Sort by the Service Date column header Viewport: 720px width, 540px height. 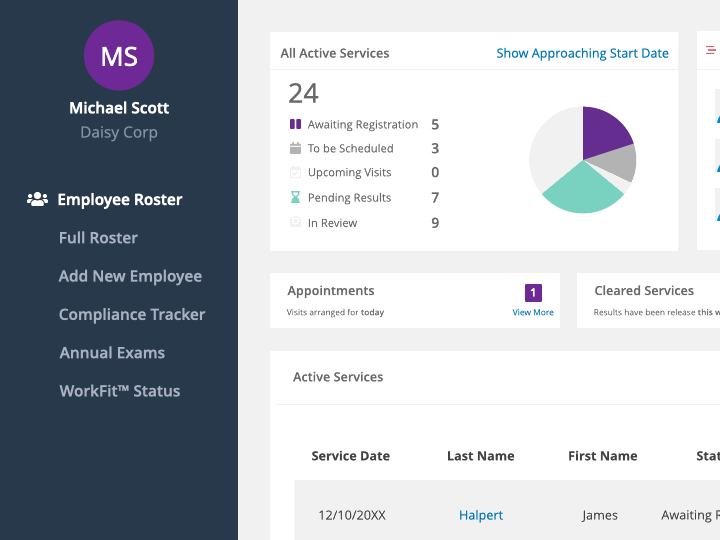[x=351, y=456]
